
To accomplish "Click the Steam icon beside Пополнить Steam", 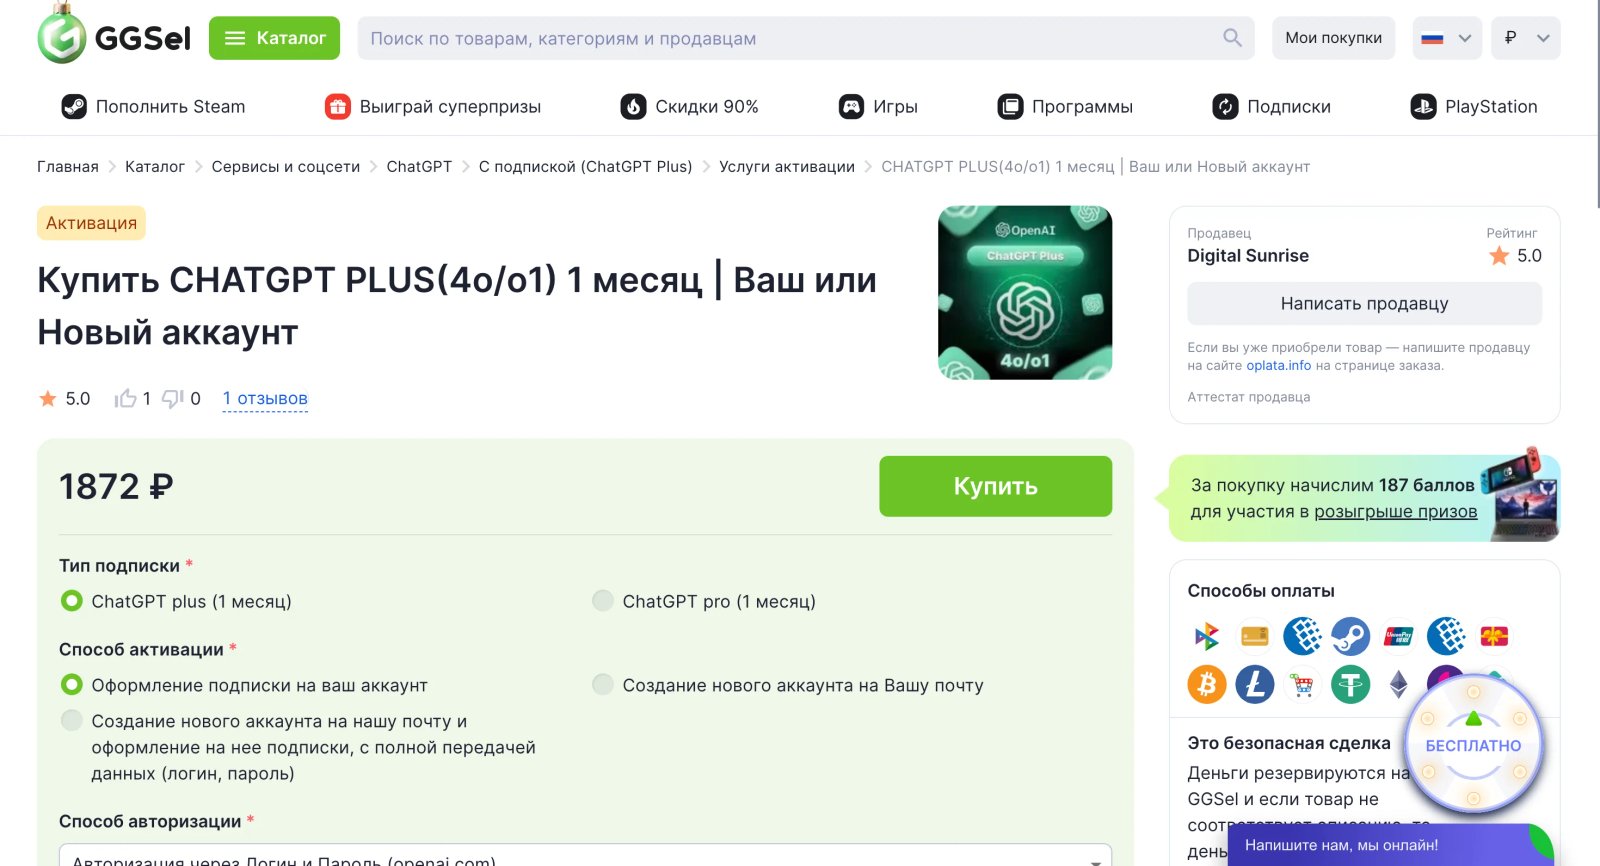I will pyautogui.click(x=74, y=107).
